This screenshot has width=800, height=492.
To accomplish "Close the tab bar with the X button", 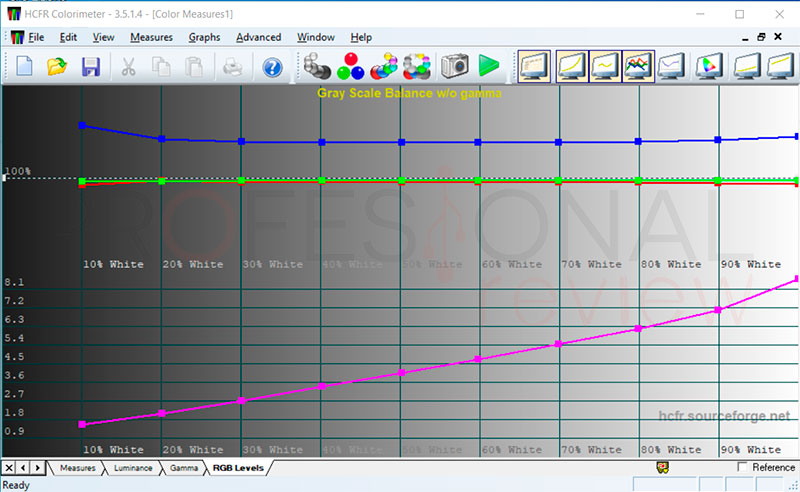I will pyautogui.click(x=9, y=468).
